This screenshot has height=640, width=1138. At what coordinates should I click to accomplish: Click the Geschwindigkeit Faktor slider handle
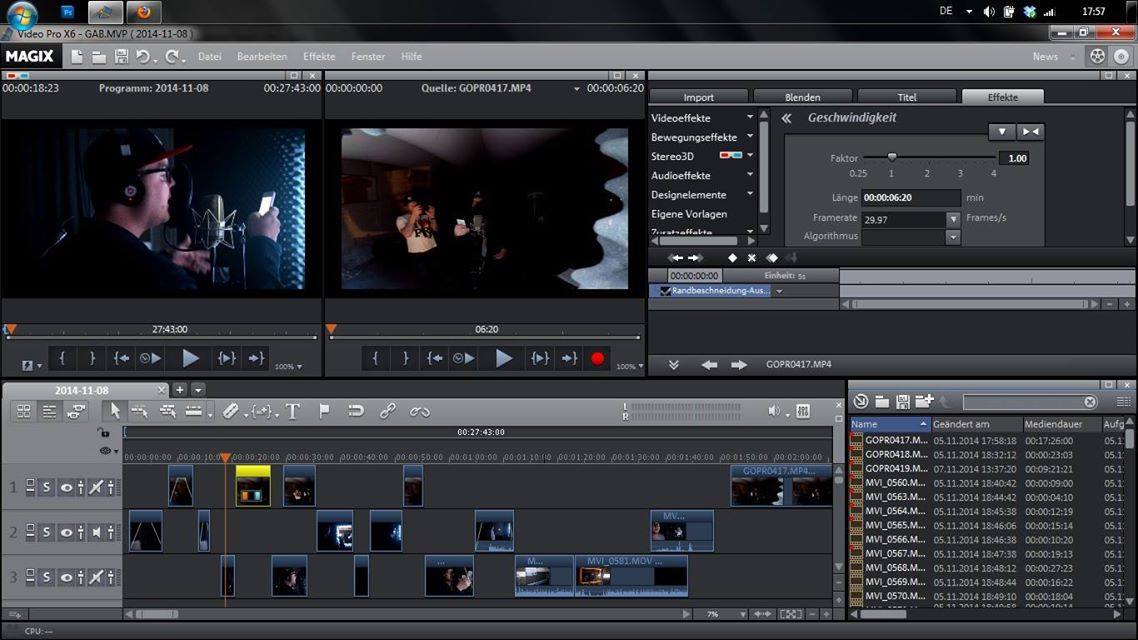pyautogui.click(x=891, y=157)
